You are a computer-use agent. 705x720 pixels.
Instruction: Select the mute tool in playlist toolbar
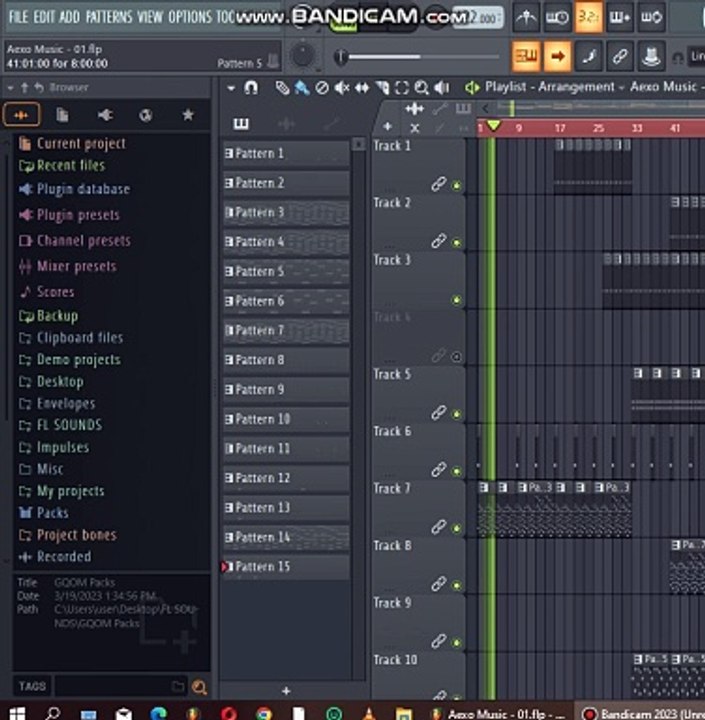pos(342,87)
